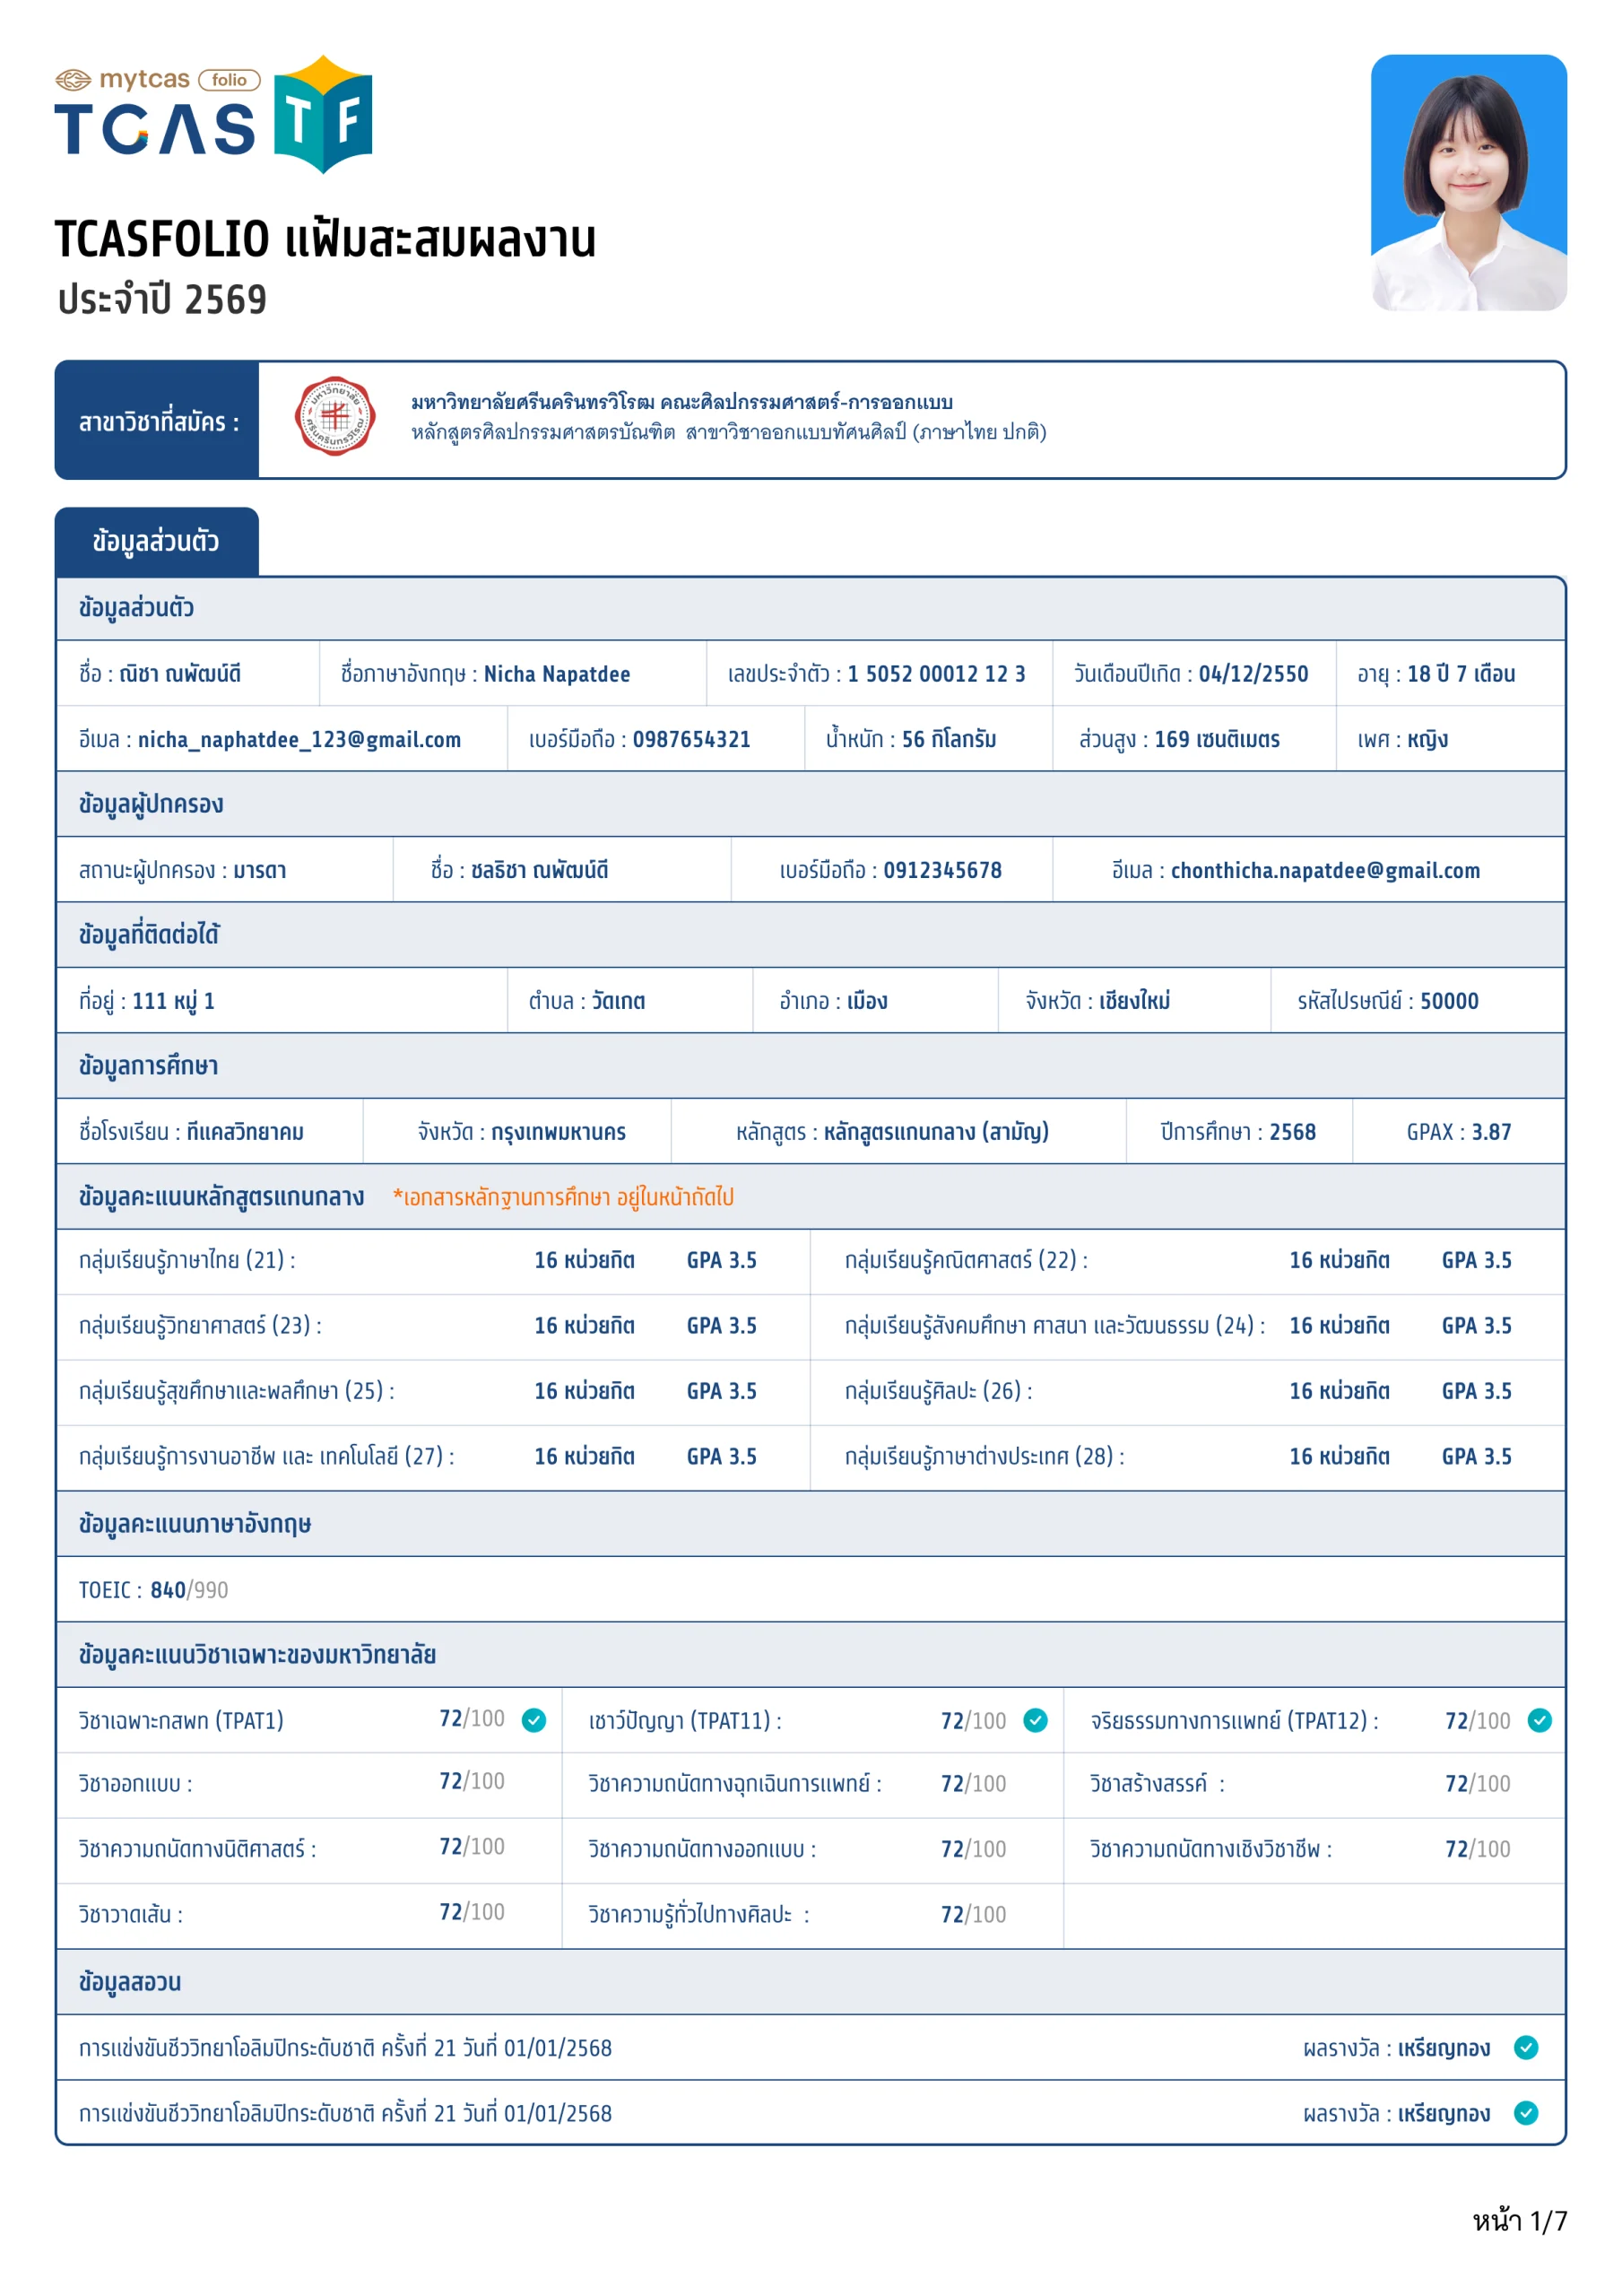Click the verified checkmark beside TPAT1 score
This screenshot has height=2296, width=1622.
(534, 1720)
